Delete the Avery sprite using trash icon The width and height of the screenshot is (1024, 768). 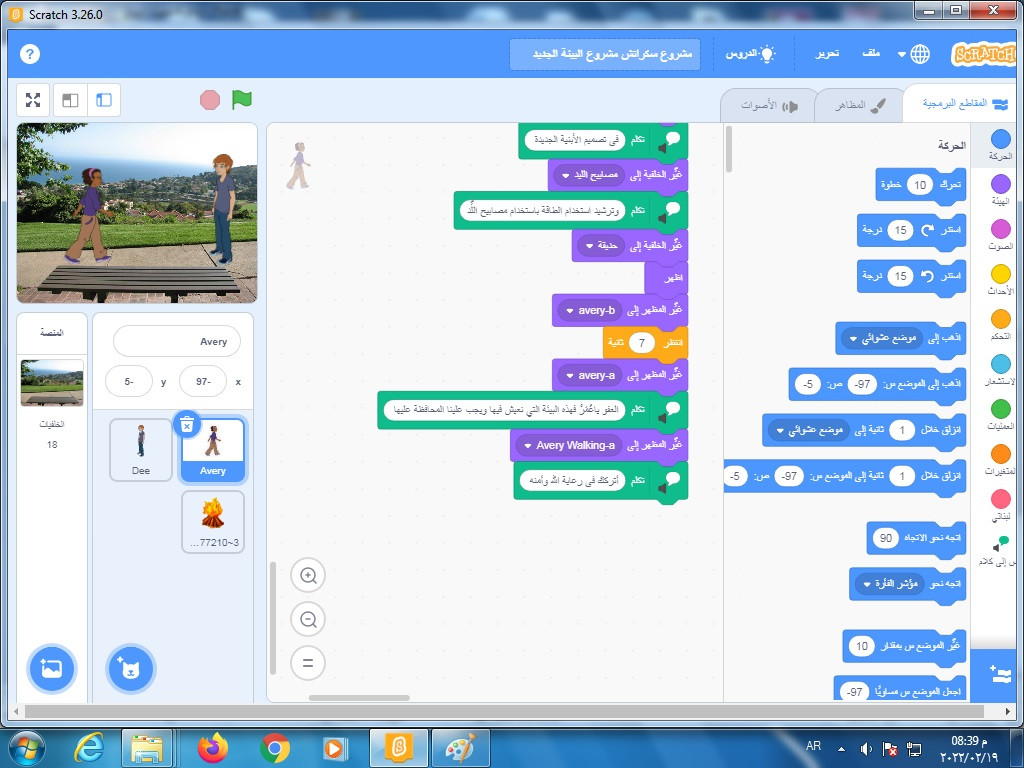coord(187,424)
